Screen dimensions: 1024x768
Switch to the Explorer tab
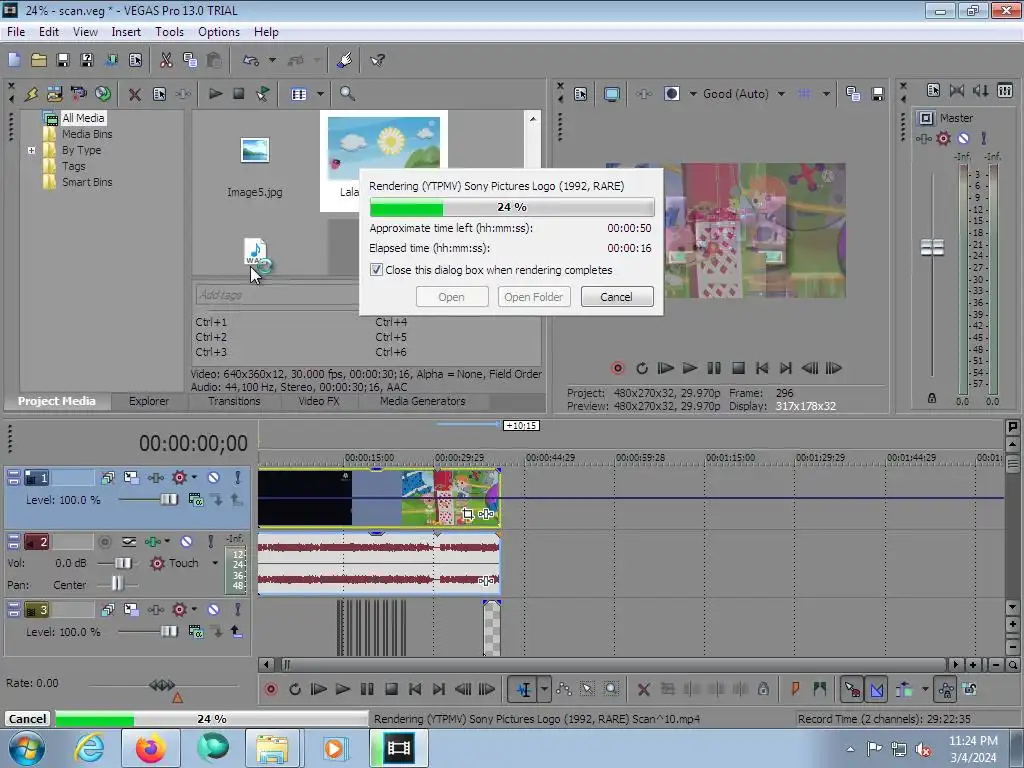point(149,401)
